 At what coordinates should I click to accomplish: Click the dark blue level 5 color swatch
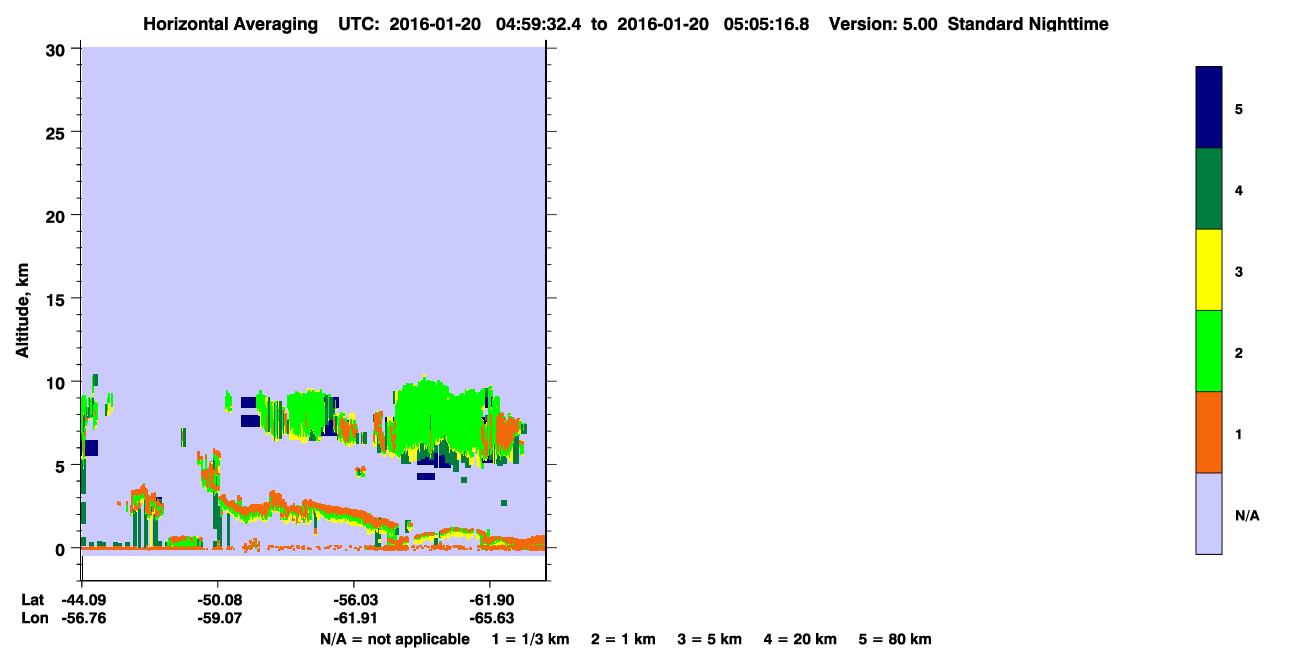pyautogui.click(x=1209, y=108)
